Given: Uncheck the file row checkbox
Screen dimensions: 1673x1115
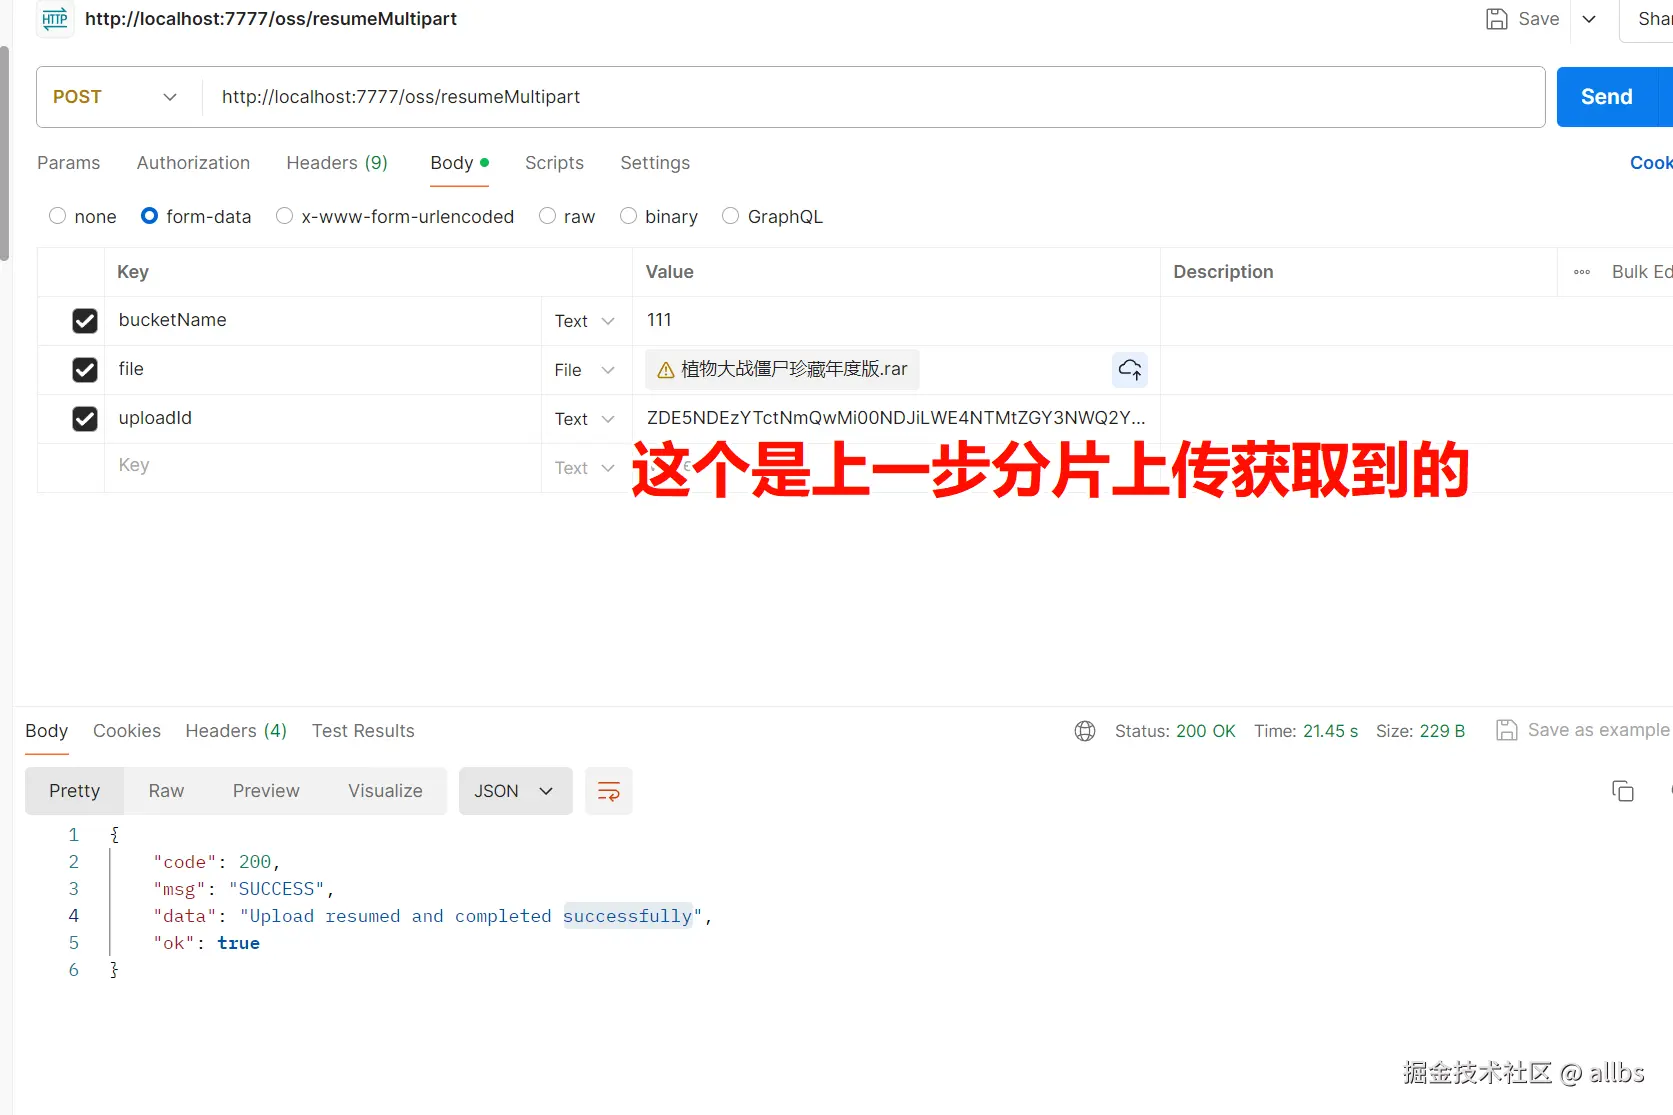Looking at the screenshot, I should pyautogui.click(x=85, y=370).
